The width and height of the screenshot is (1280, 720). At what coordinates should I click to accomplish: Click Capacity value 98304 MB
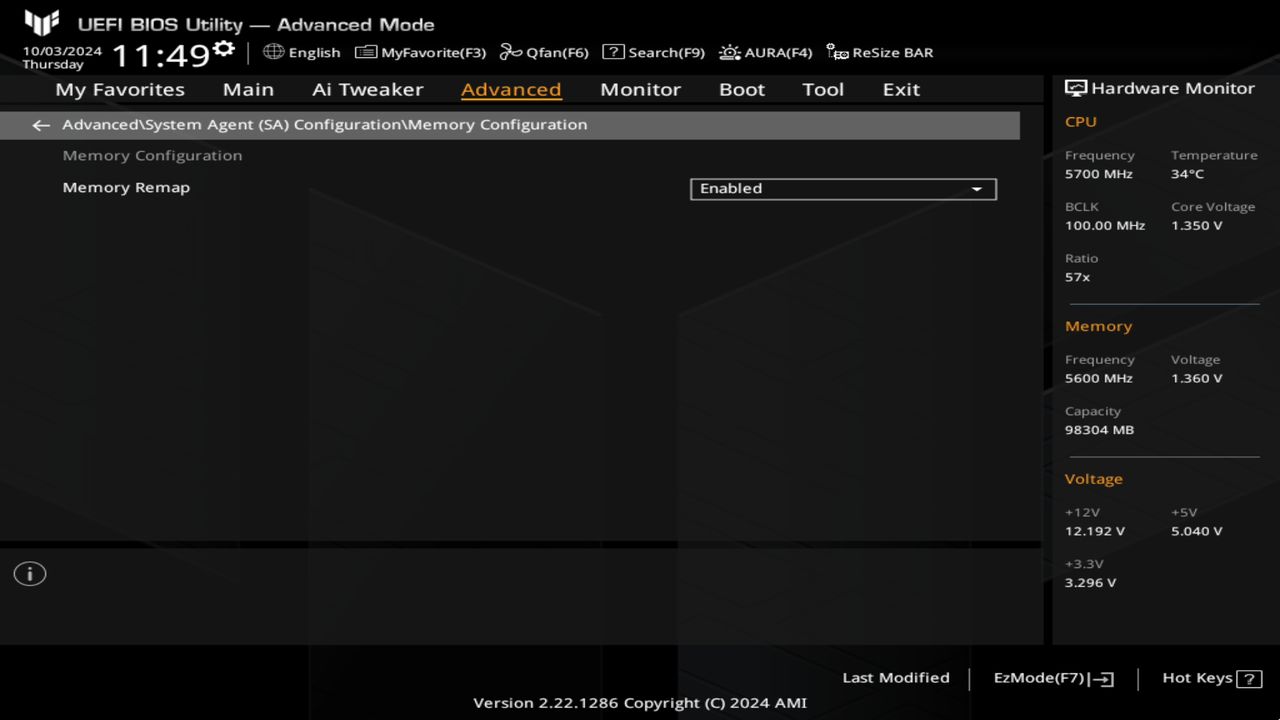point(1099,430)
